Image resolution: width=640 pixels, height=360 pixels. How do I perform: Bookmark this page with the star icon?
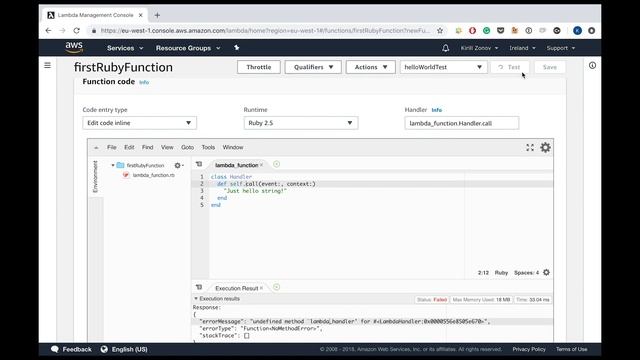coord(440,31)
